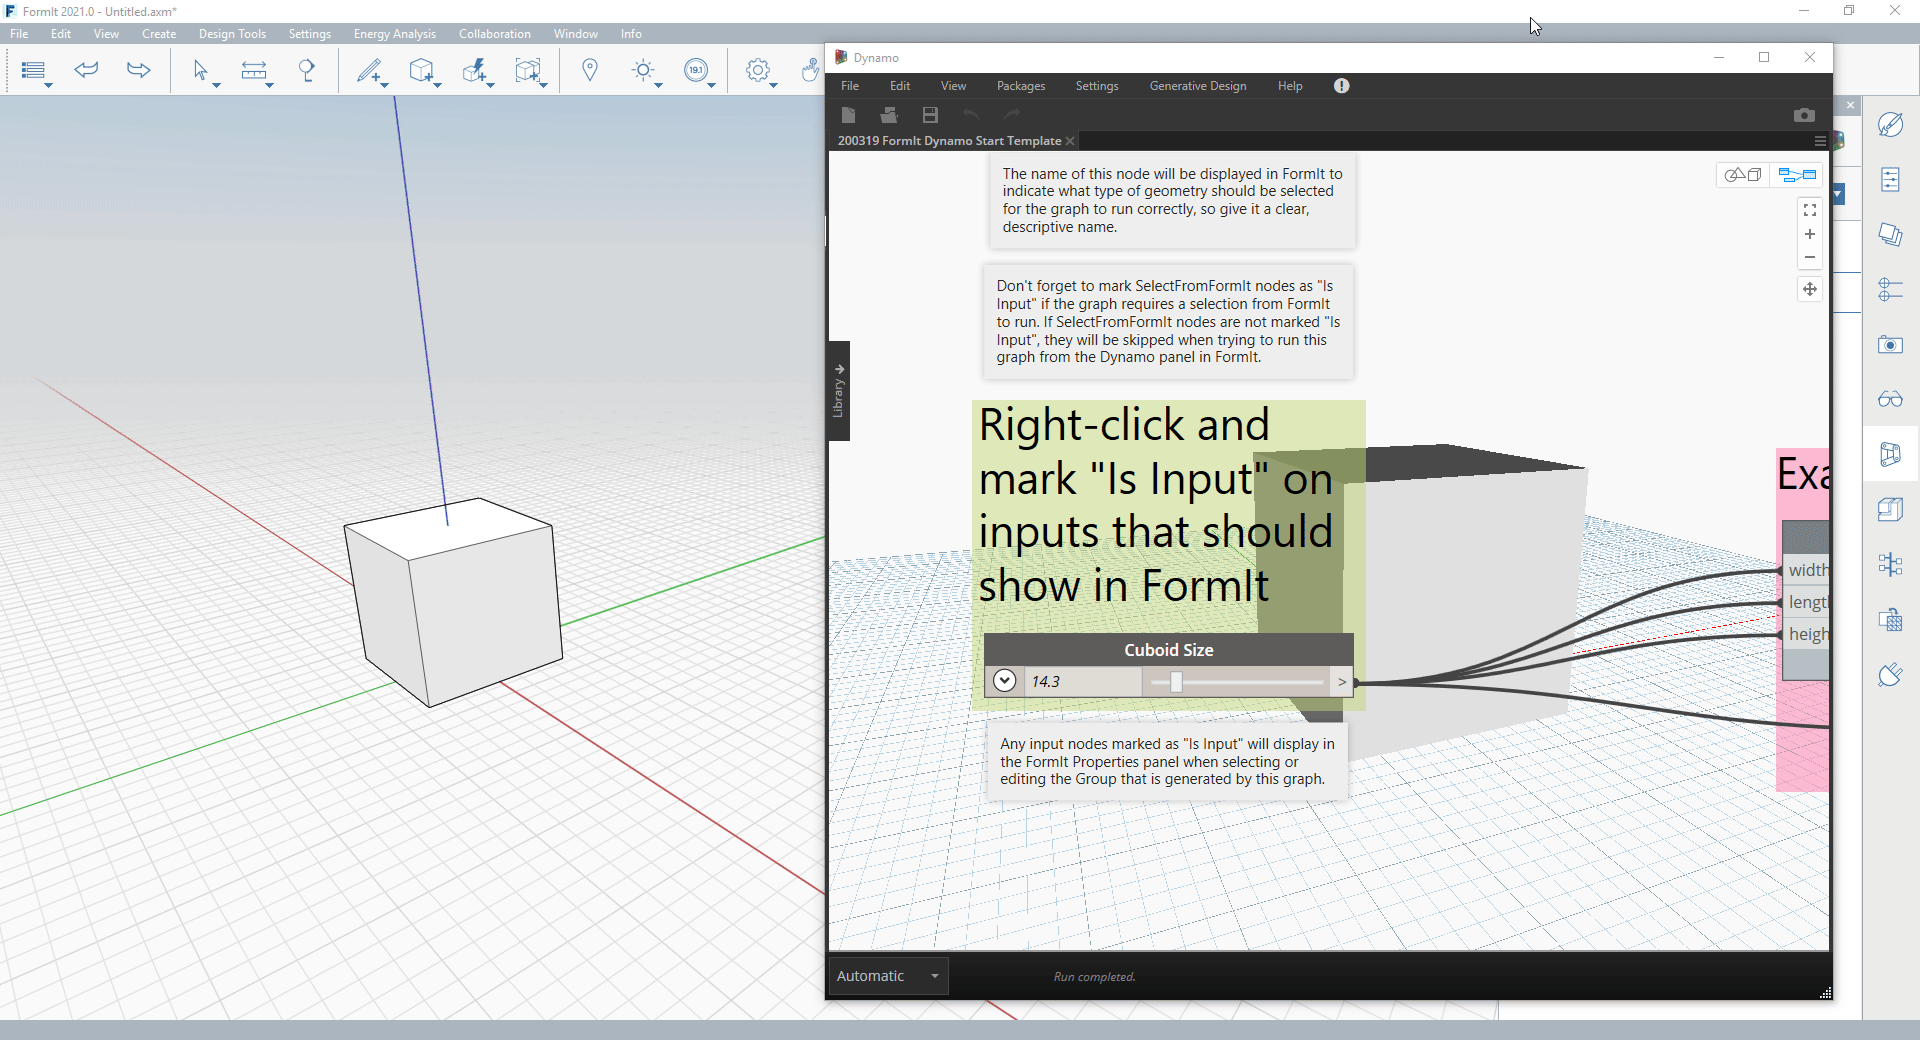
Task: Open the Energy Analysis menu
Action: [394, 34]
